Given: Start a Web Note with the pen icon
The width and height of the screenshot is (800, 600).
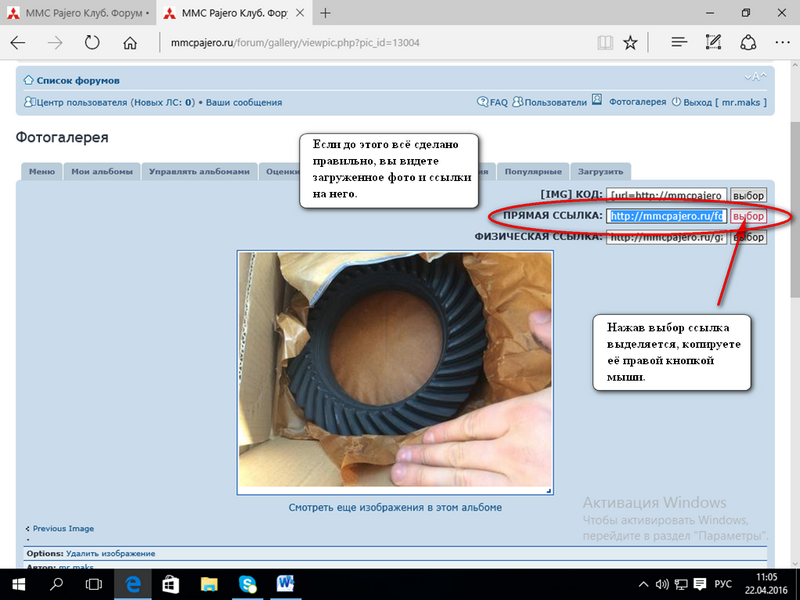Looking at the screenshot, I should coord(713,43).
